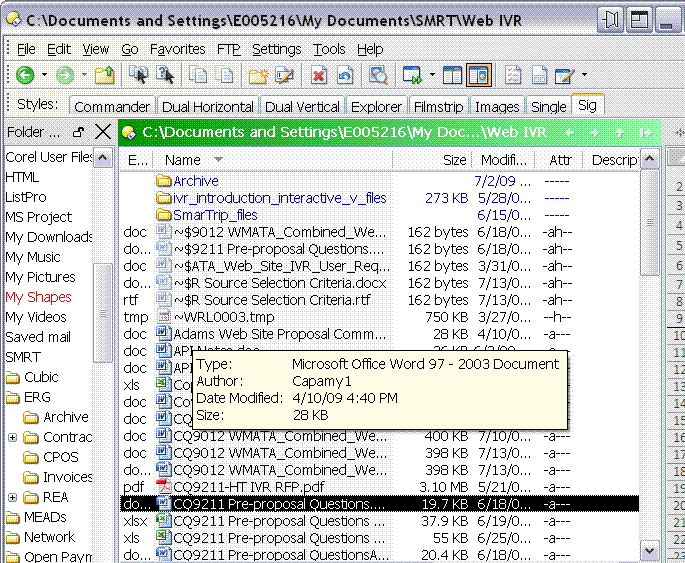Go up one folder level
The image size is (685, 563).
pos(104,75)
